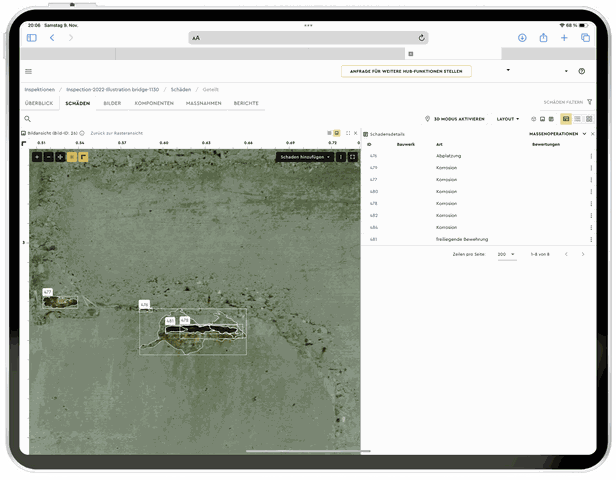Viewport: 616px width, 480px height.
Task: Open Safari downloads icon
Action: point(522,38)
